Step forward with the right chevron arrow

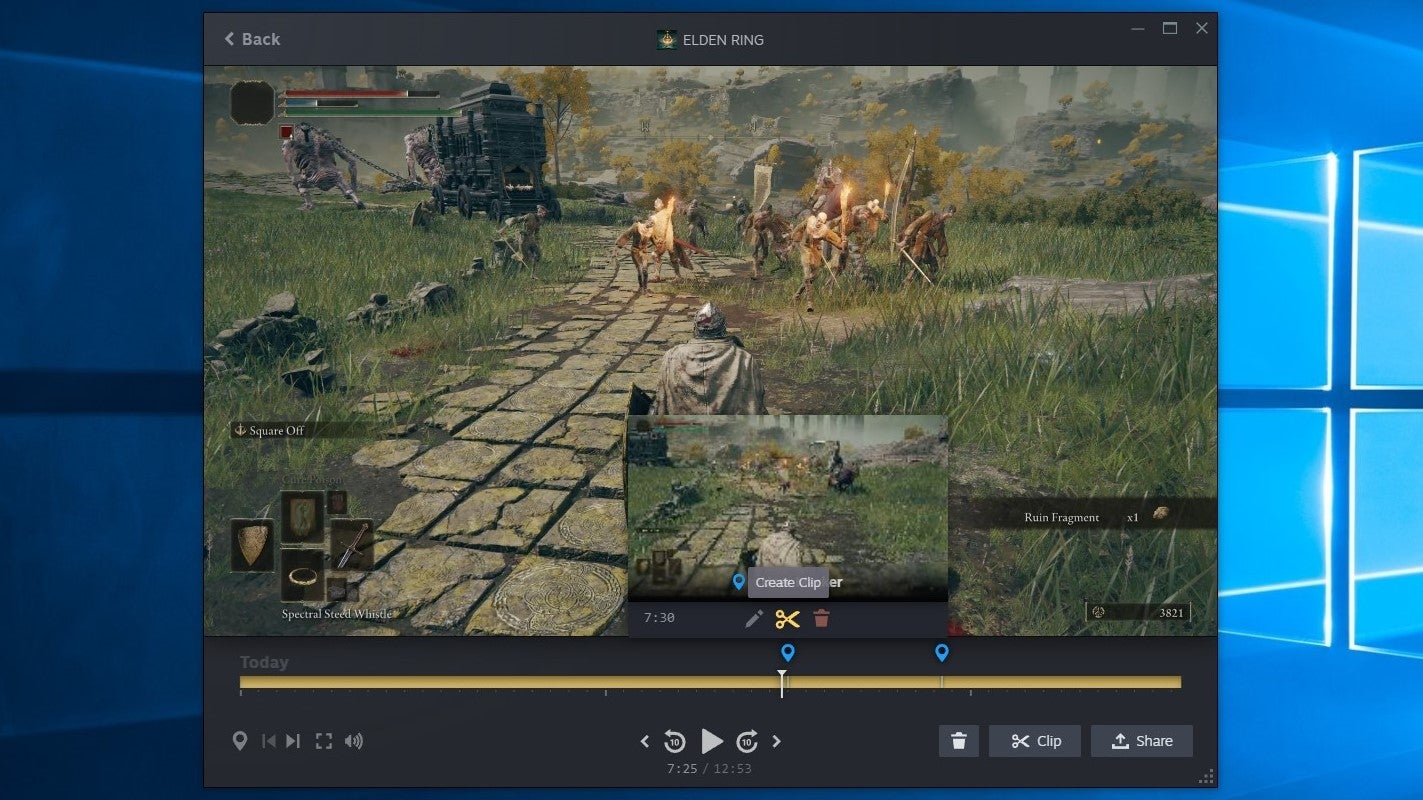click(778, 741)
